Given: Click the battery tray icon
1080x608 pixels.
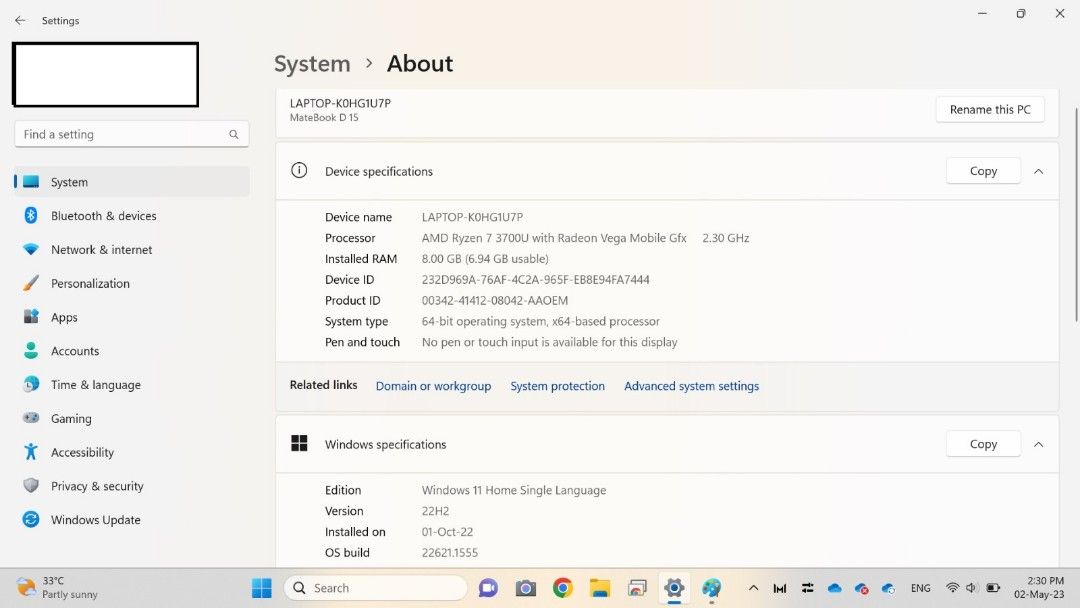Looking at the screenshot, I should pyautogui.click(x=993, y=587).
